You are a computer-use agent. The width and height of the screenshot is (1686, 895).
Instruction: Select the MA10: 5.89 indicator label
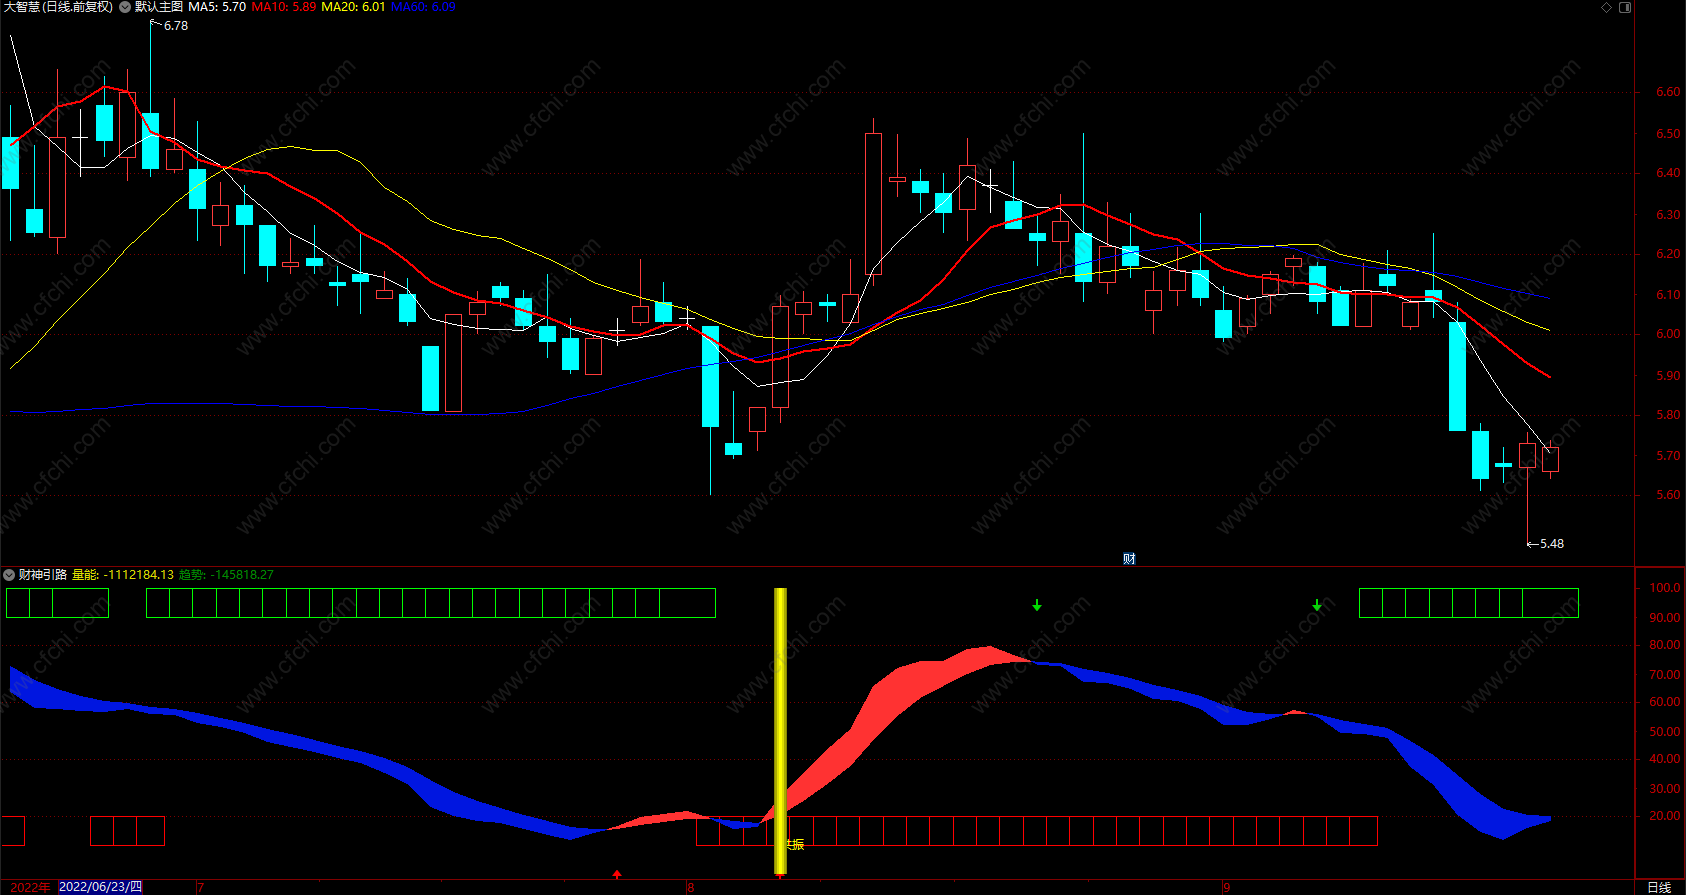(x=283, y=7)
